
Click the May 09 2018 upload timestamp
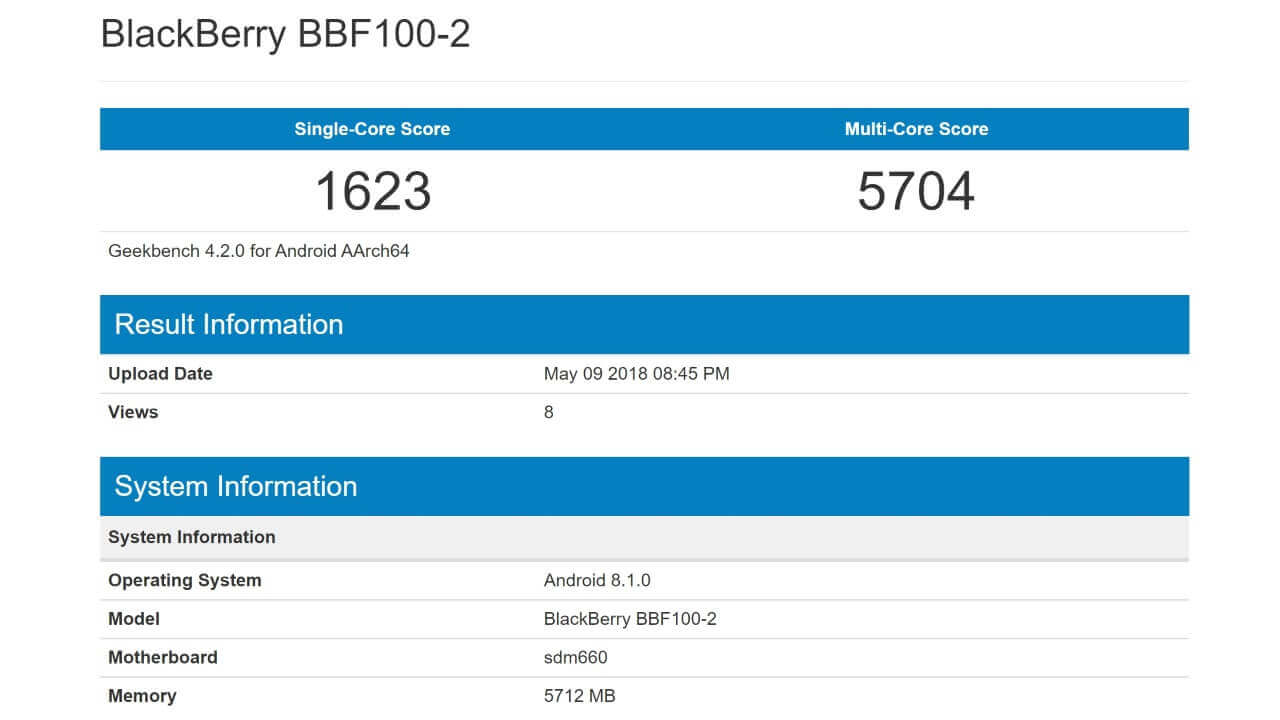coord(636,374)
